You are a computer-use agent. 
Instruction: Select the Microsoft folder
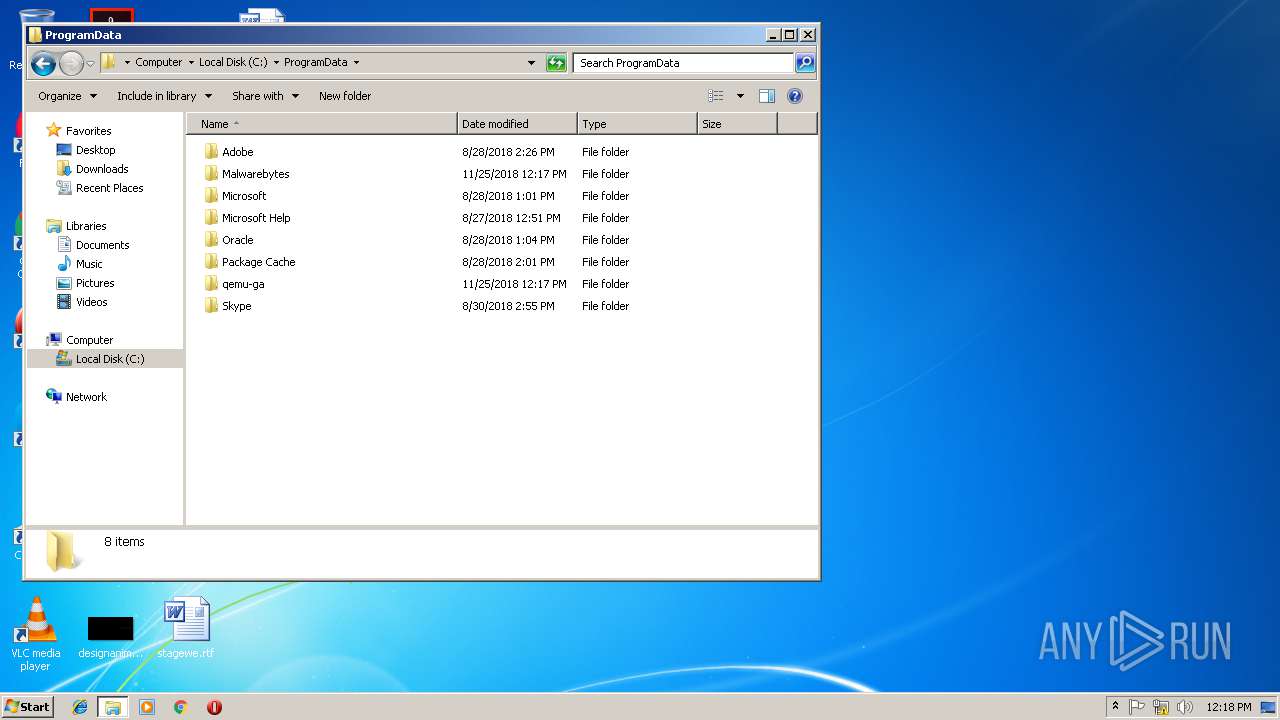point(244,196)
